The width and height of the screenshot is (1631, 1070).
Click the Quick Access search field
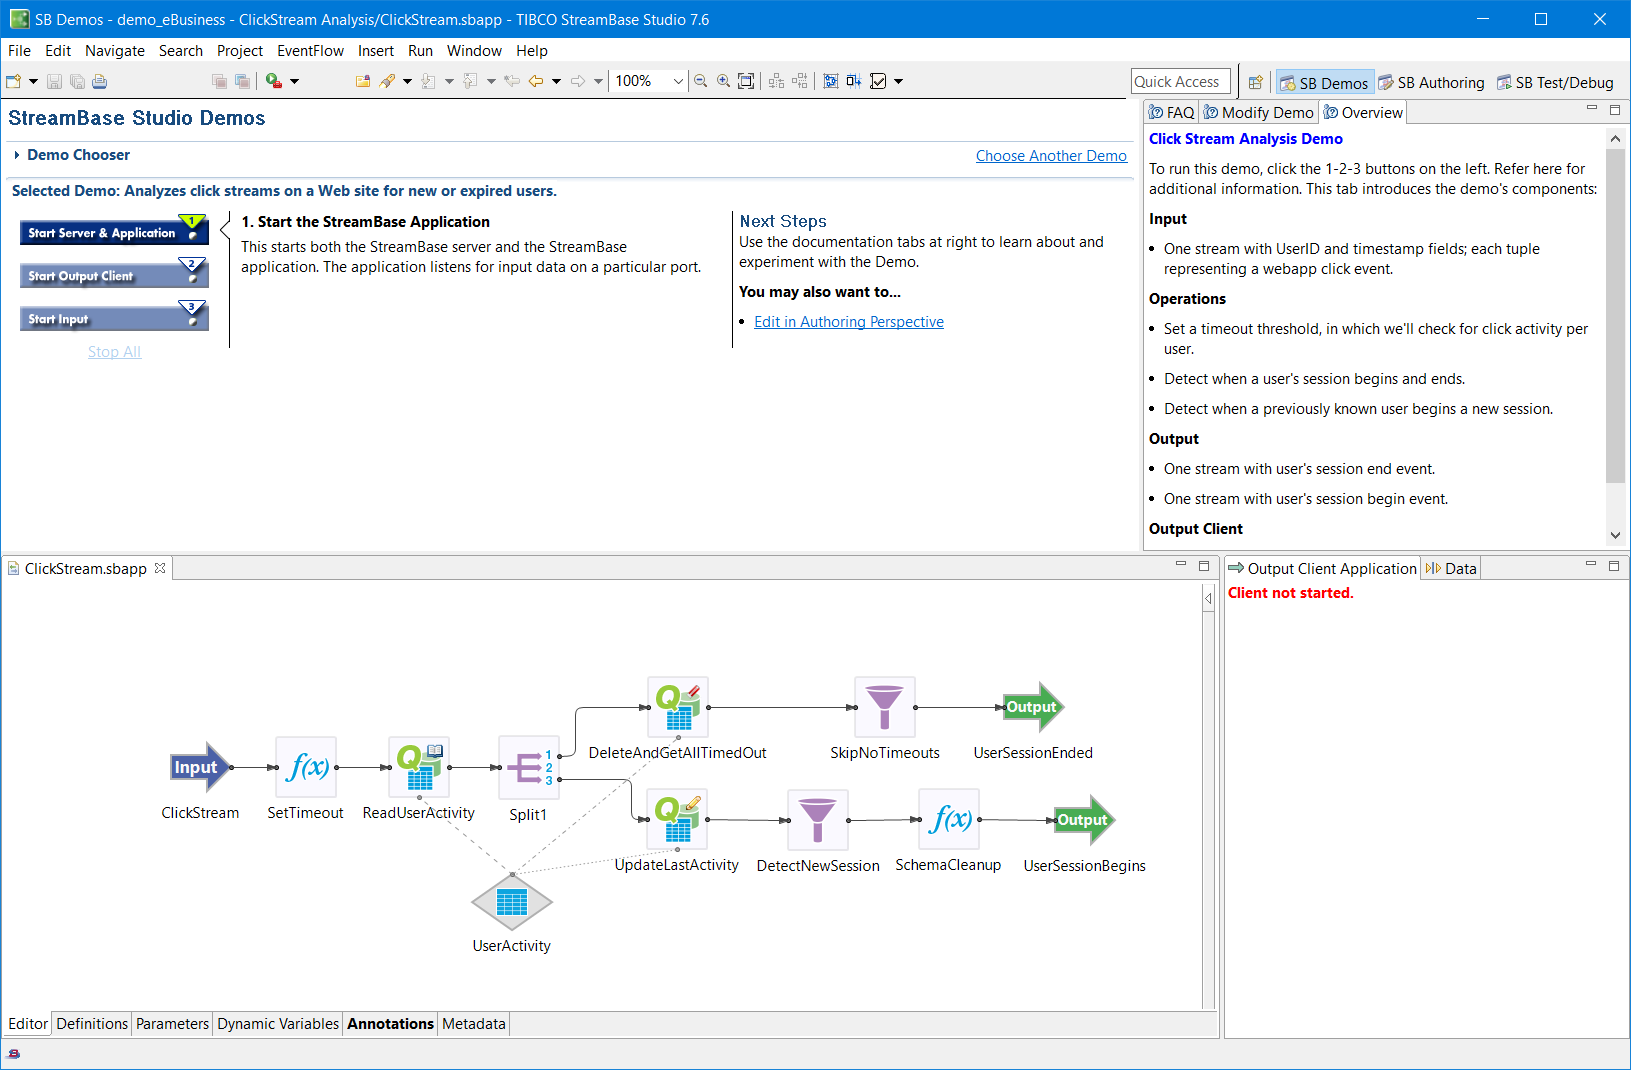tap(1180, 82)
